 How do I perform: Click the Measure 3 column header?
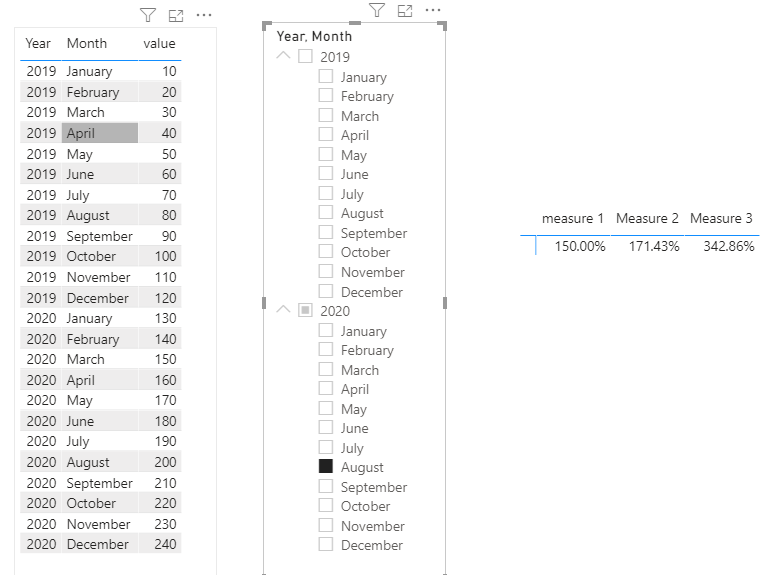point(721,218)
